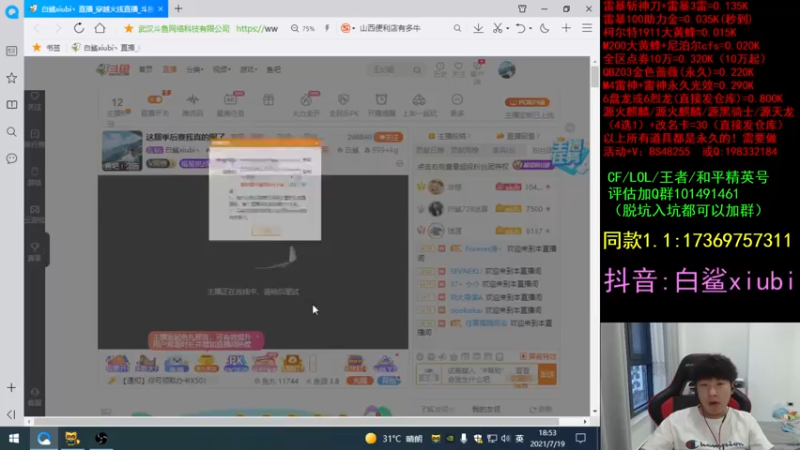Click the Douyu logo
This screenshot has height=450, width=800.
tap(113, 69)
